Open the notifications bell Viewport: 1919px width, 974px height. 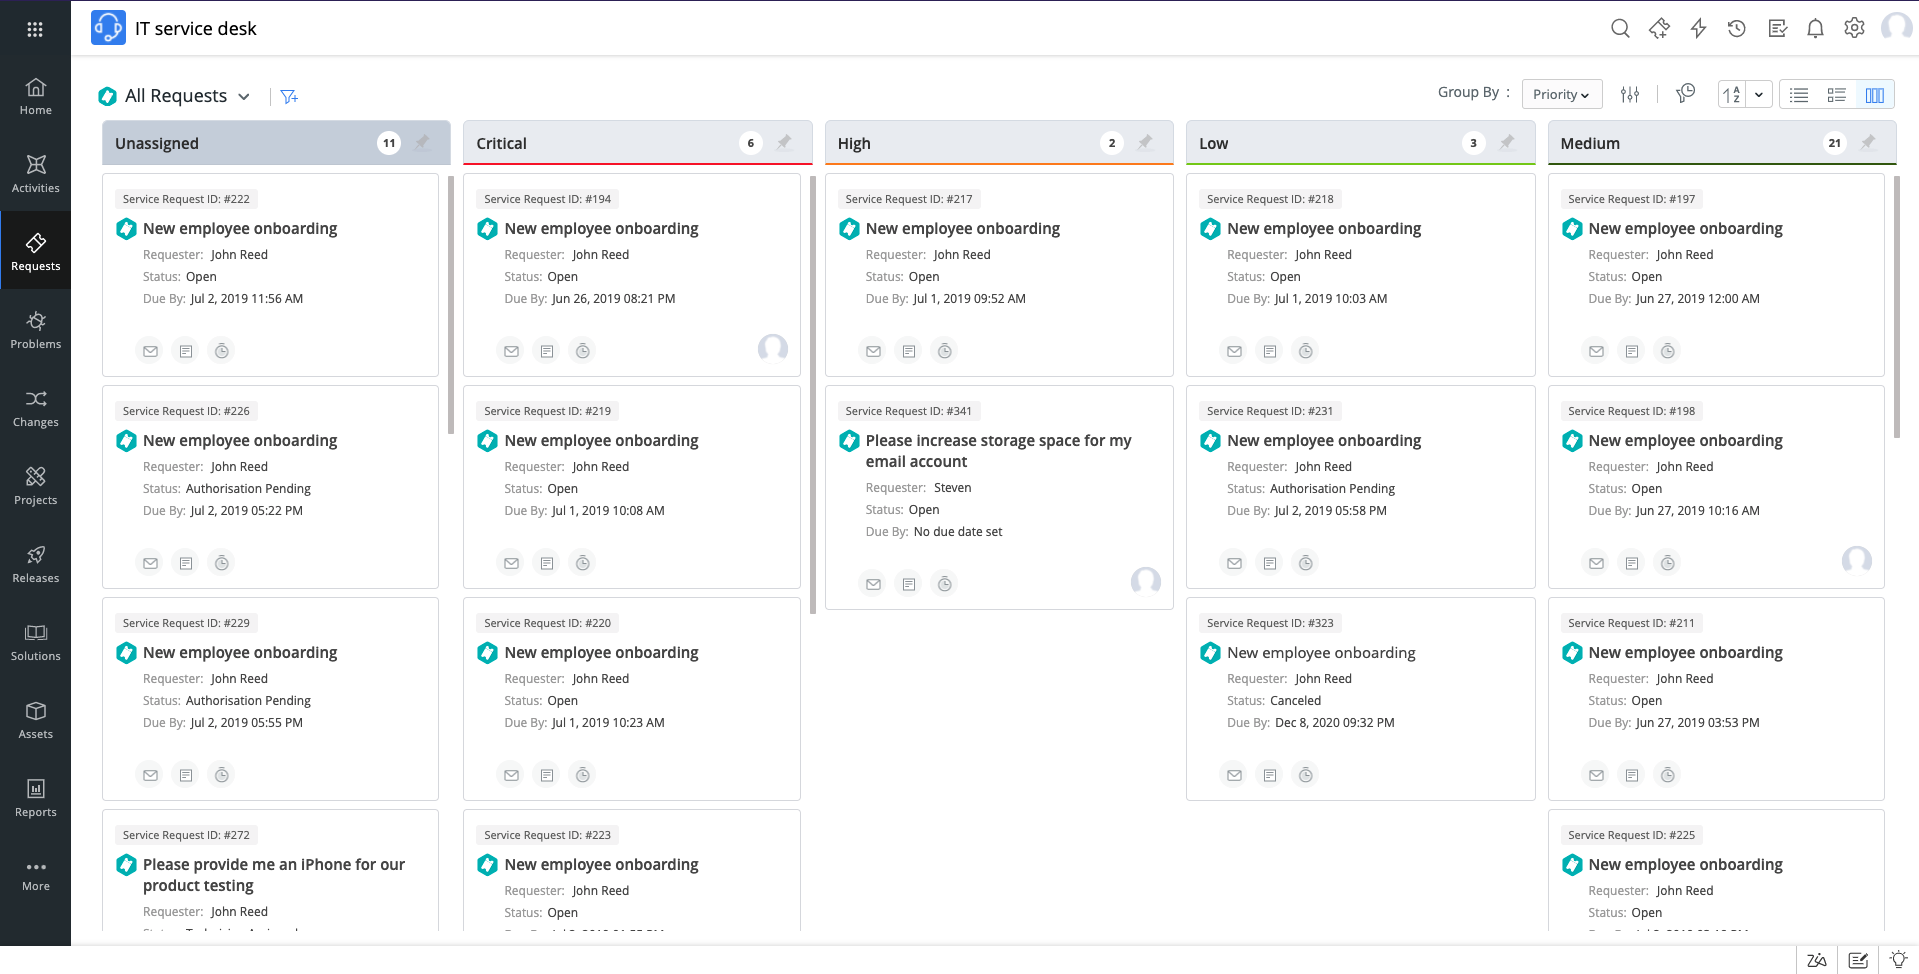click(1815, 28)
